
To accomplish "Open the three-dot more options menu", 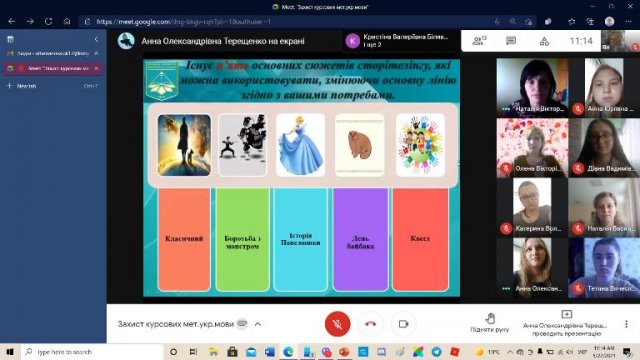I will [626, 324].
